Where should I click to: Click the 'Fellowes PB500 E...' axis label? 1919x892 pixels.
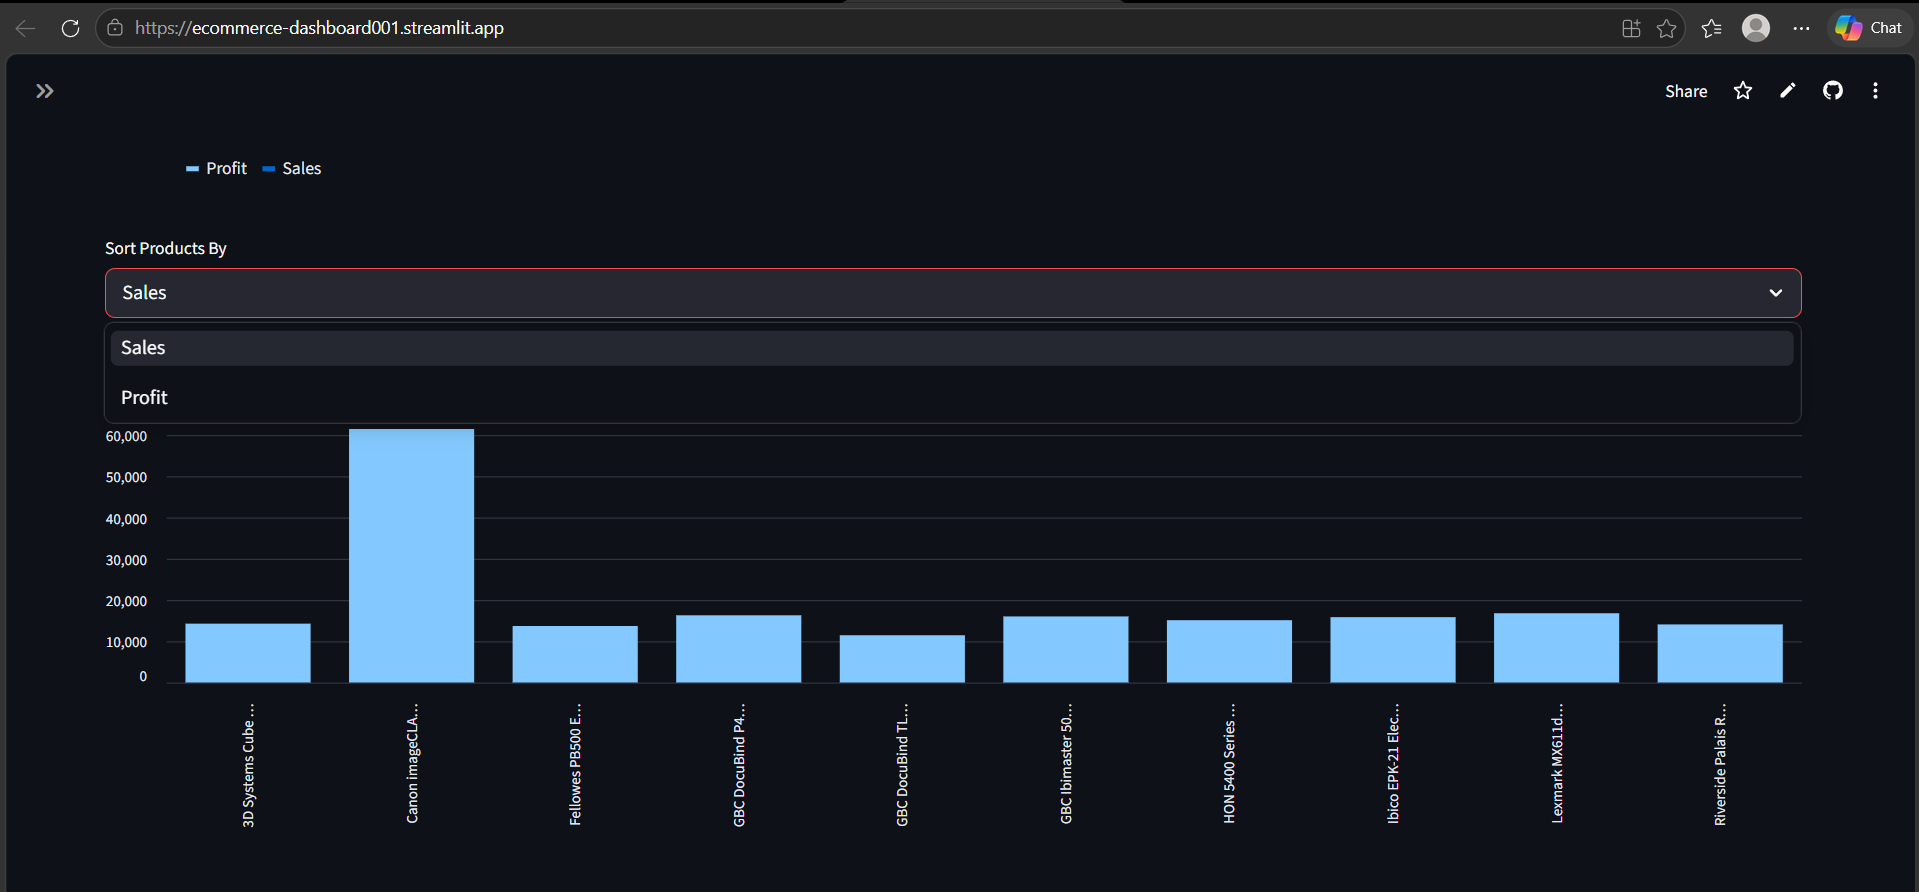pyautogui.click(x=575, y=765)
